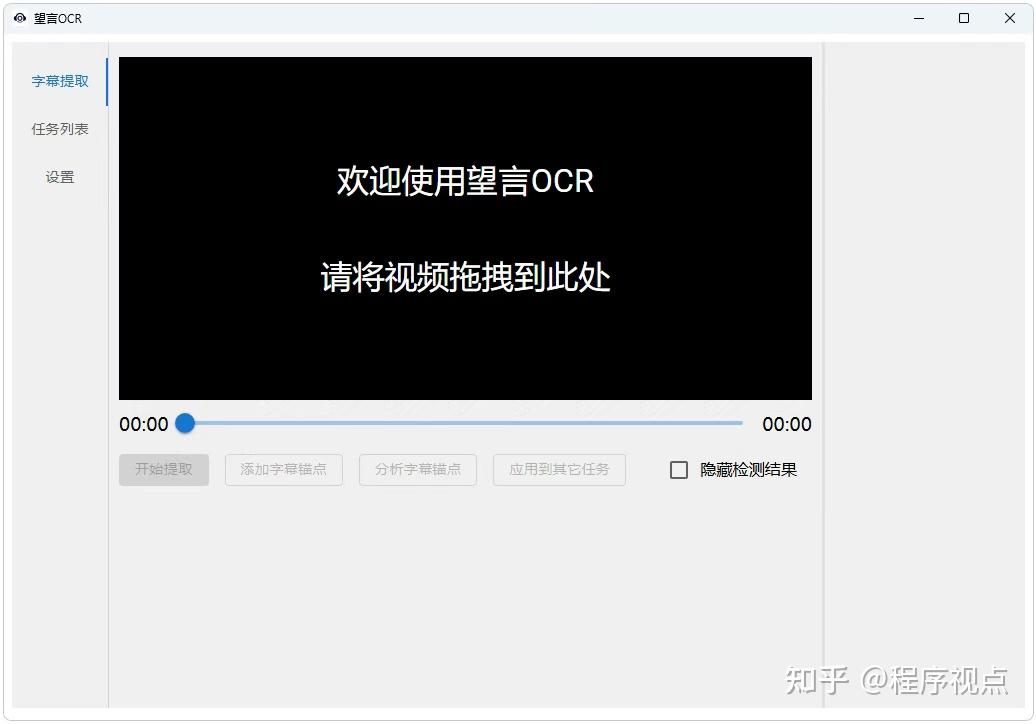Open the 设置 settings page
This screenshot has width=1036, height=724.
pyautogui.click(x=60, y=176)
